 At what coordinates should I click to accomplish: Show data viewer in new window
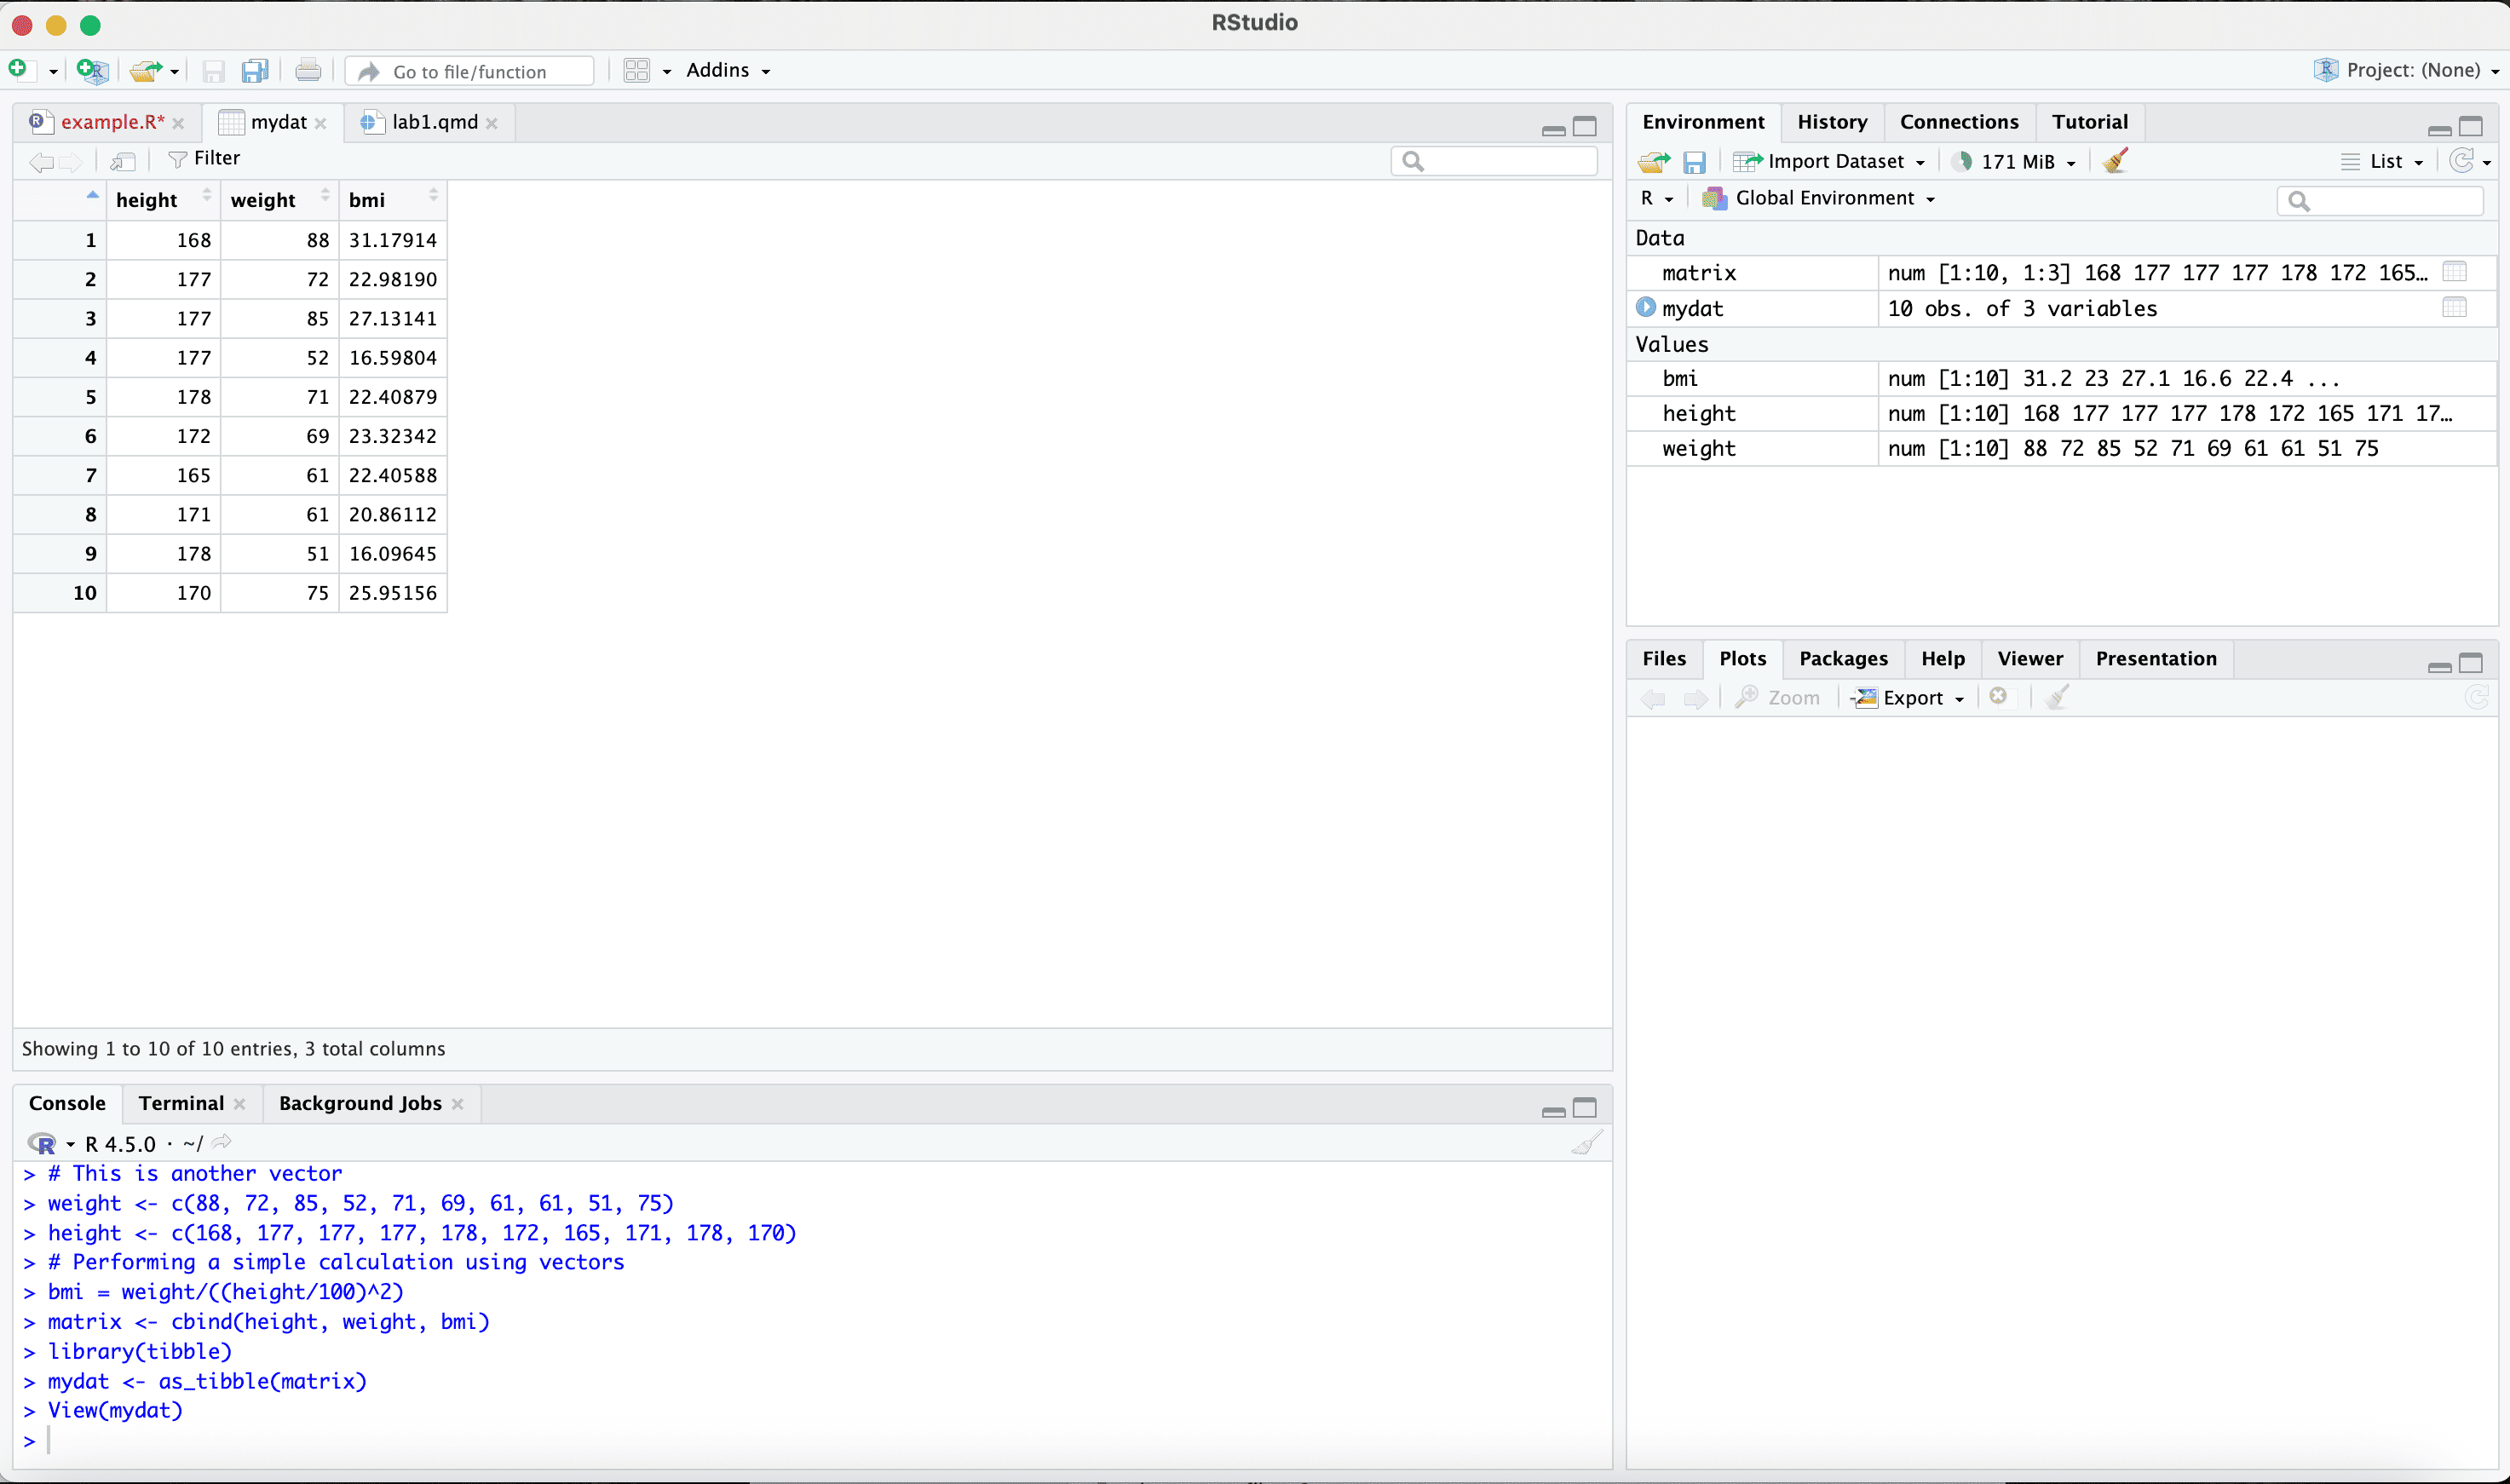click(123, 160)
